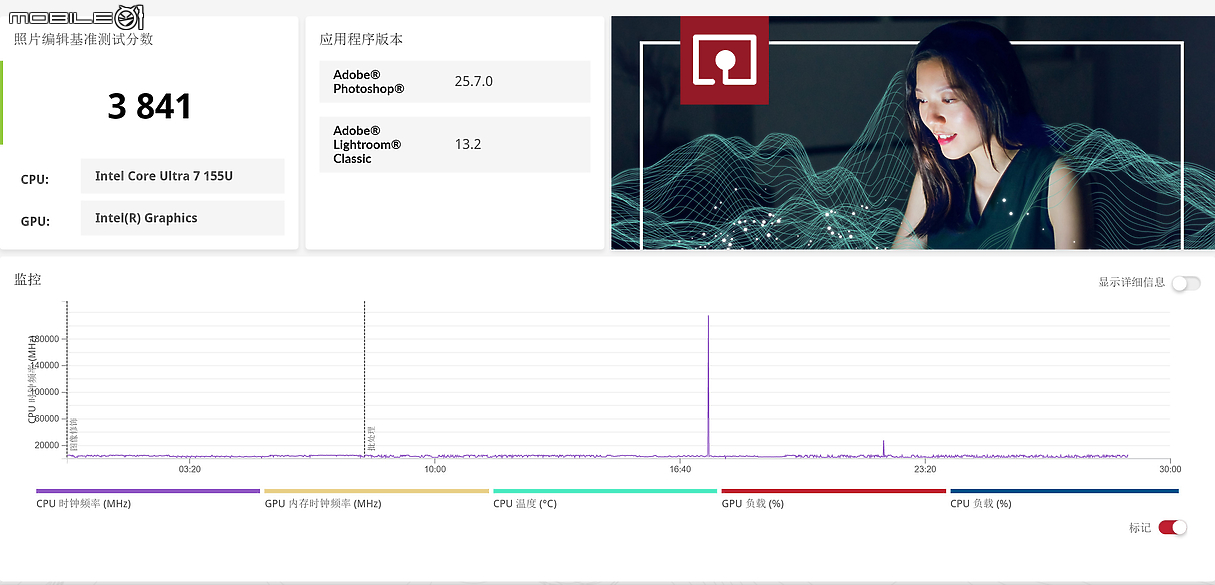
Task: Click the Intel Core Ultra 7 155U field
Action: [183, 176]
